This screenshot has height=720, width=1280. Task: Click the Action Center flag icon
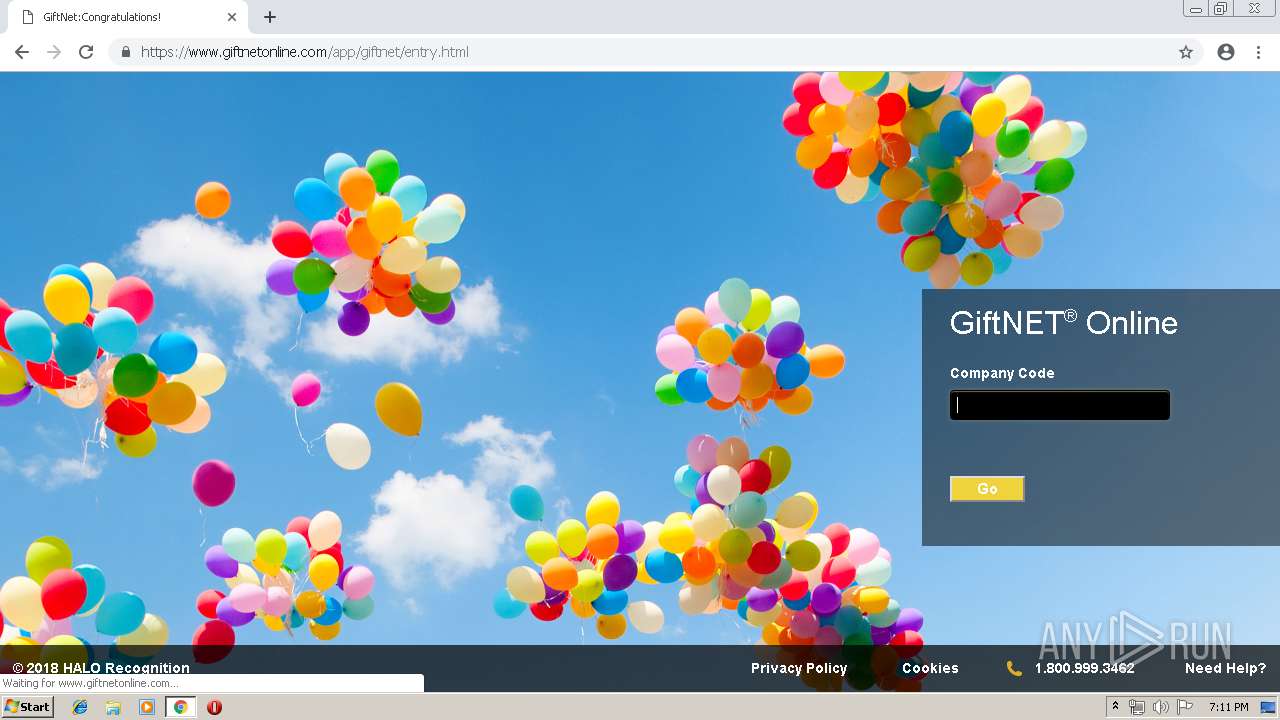(x=1185, y=707)
